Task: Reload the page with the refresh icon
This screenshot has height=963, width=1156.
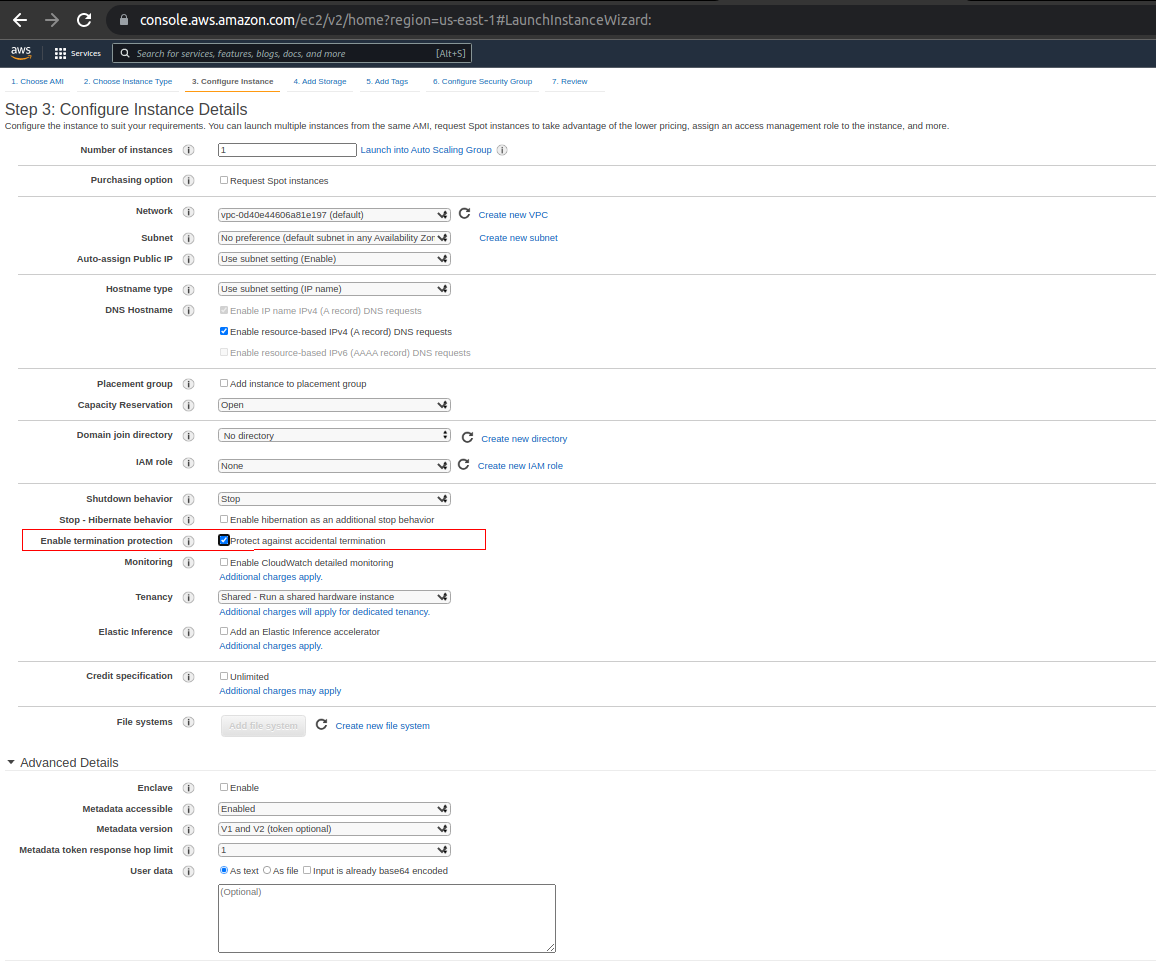Action: pos(84,20)
